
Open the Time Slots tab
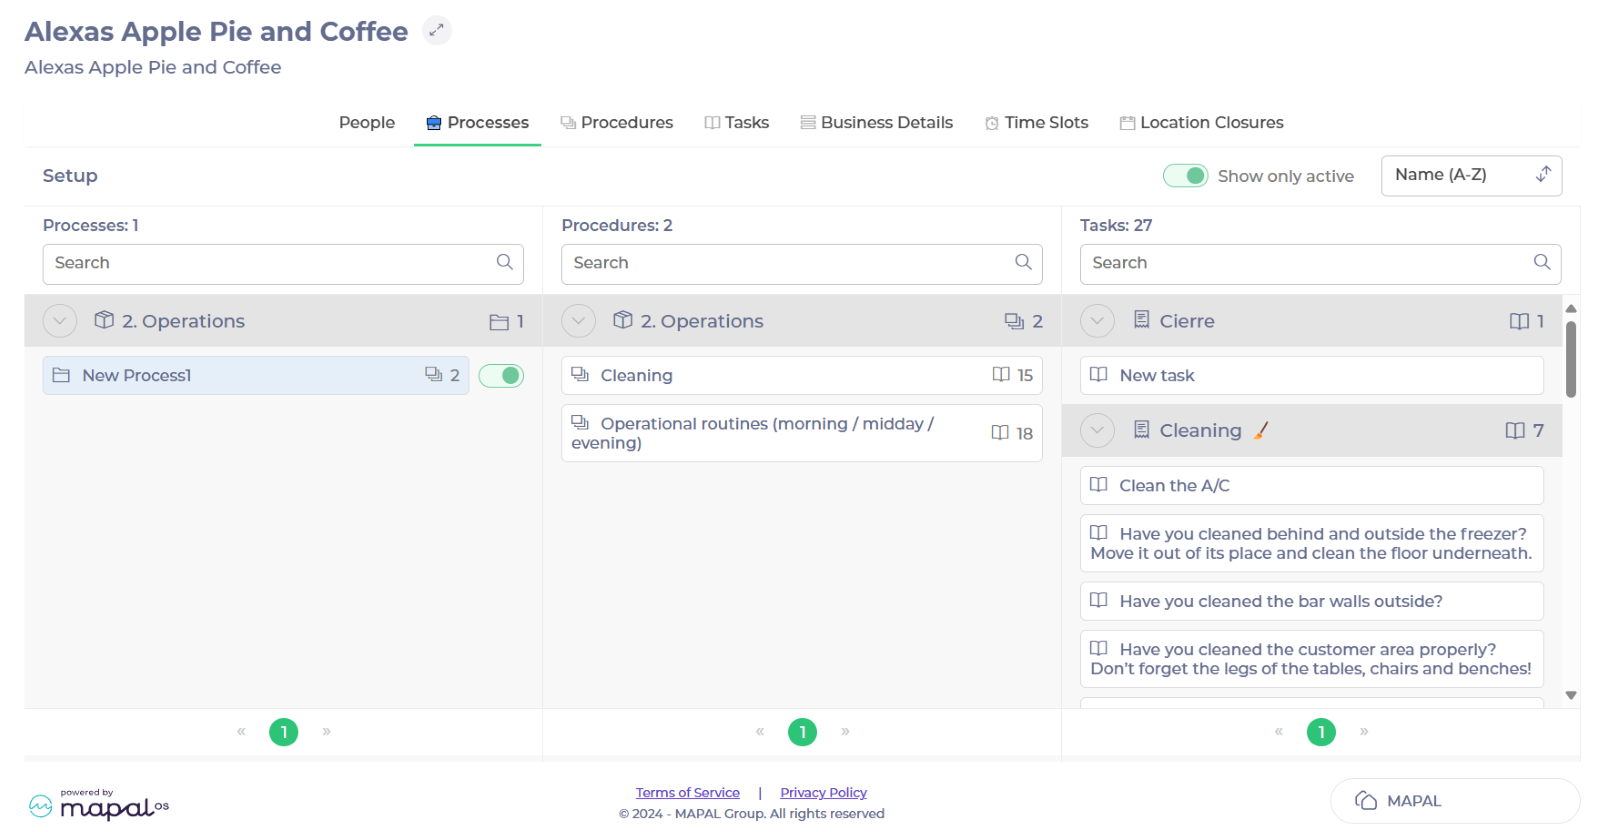1037,122
